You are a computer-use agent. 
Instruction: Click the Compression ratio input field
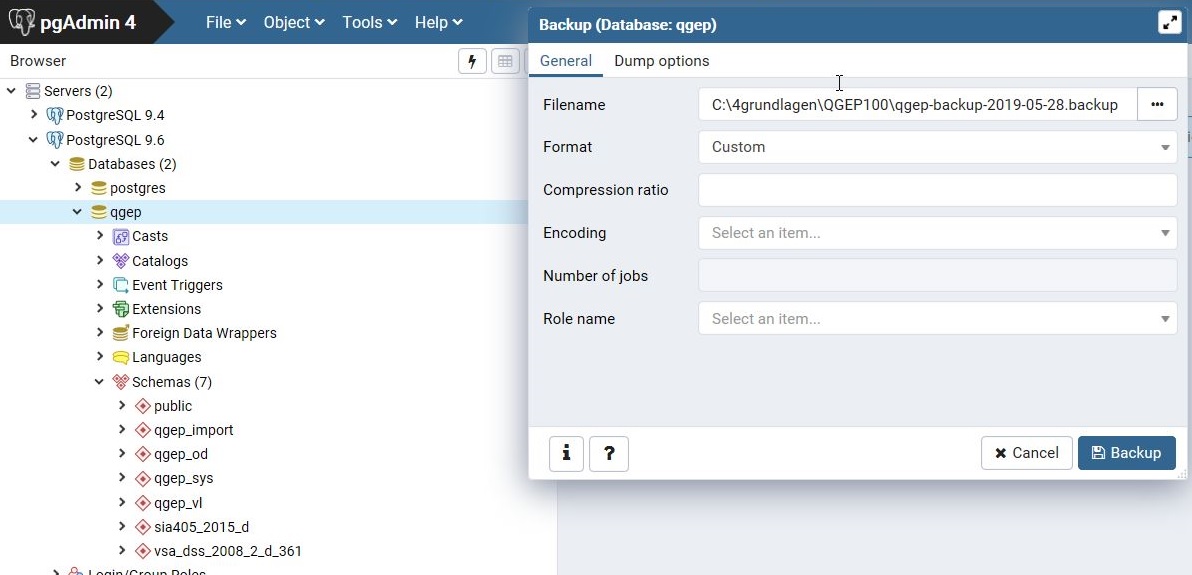tap(937, 190)
